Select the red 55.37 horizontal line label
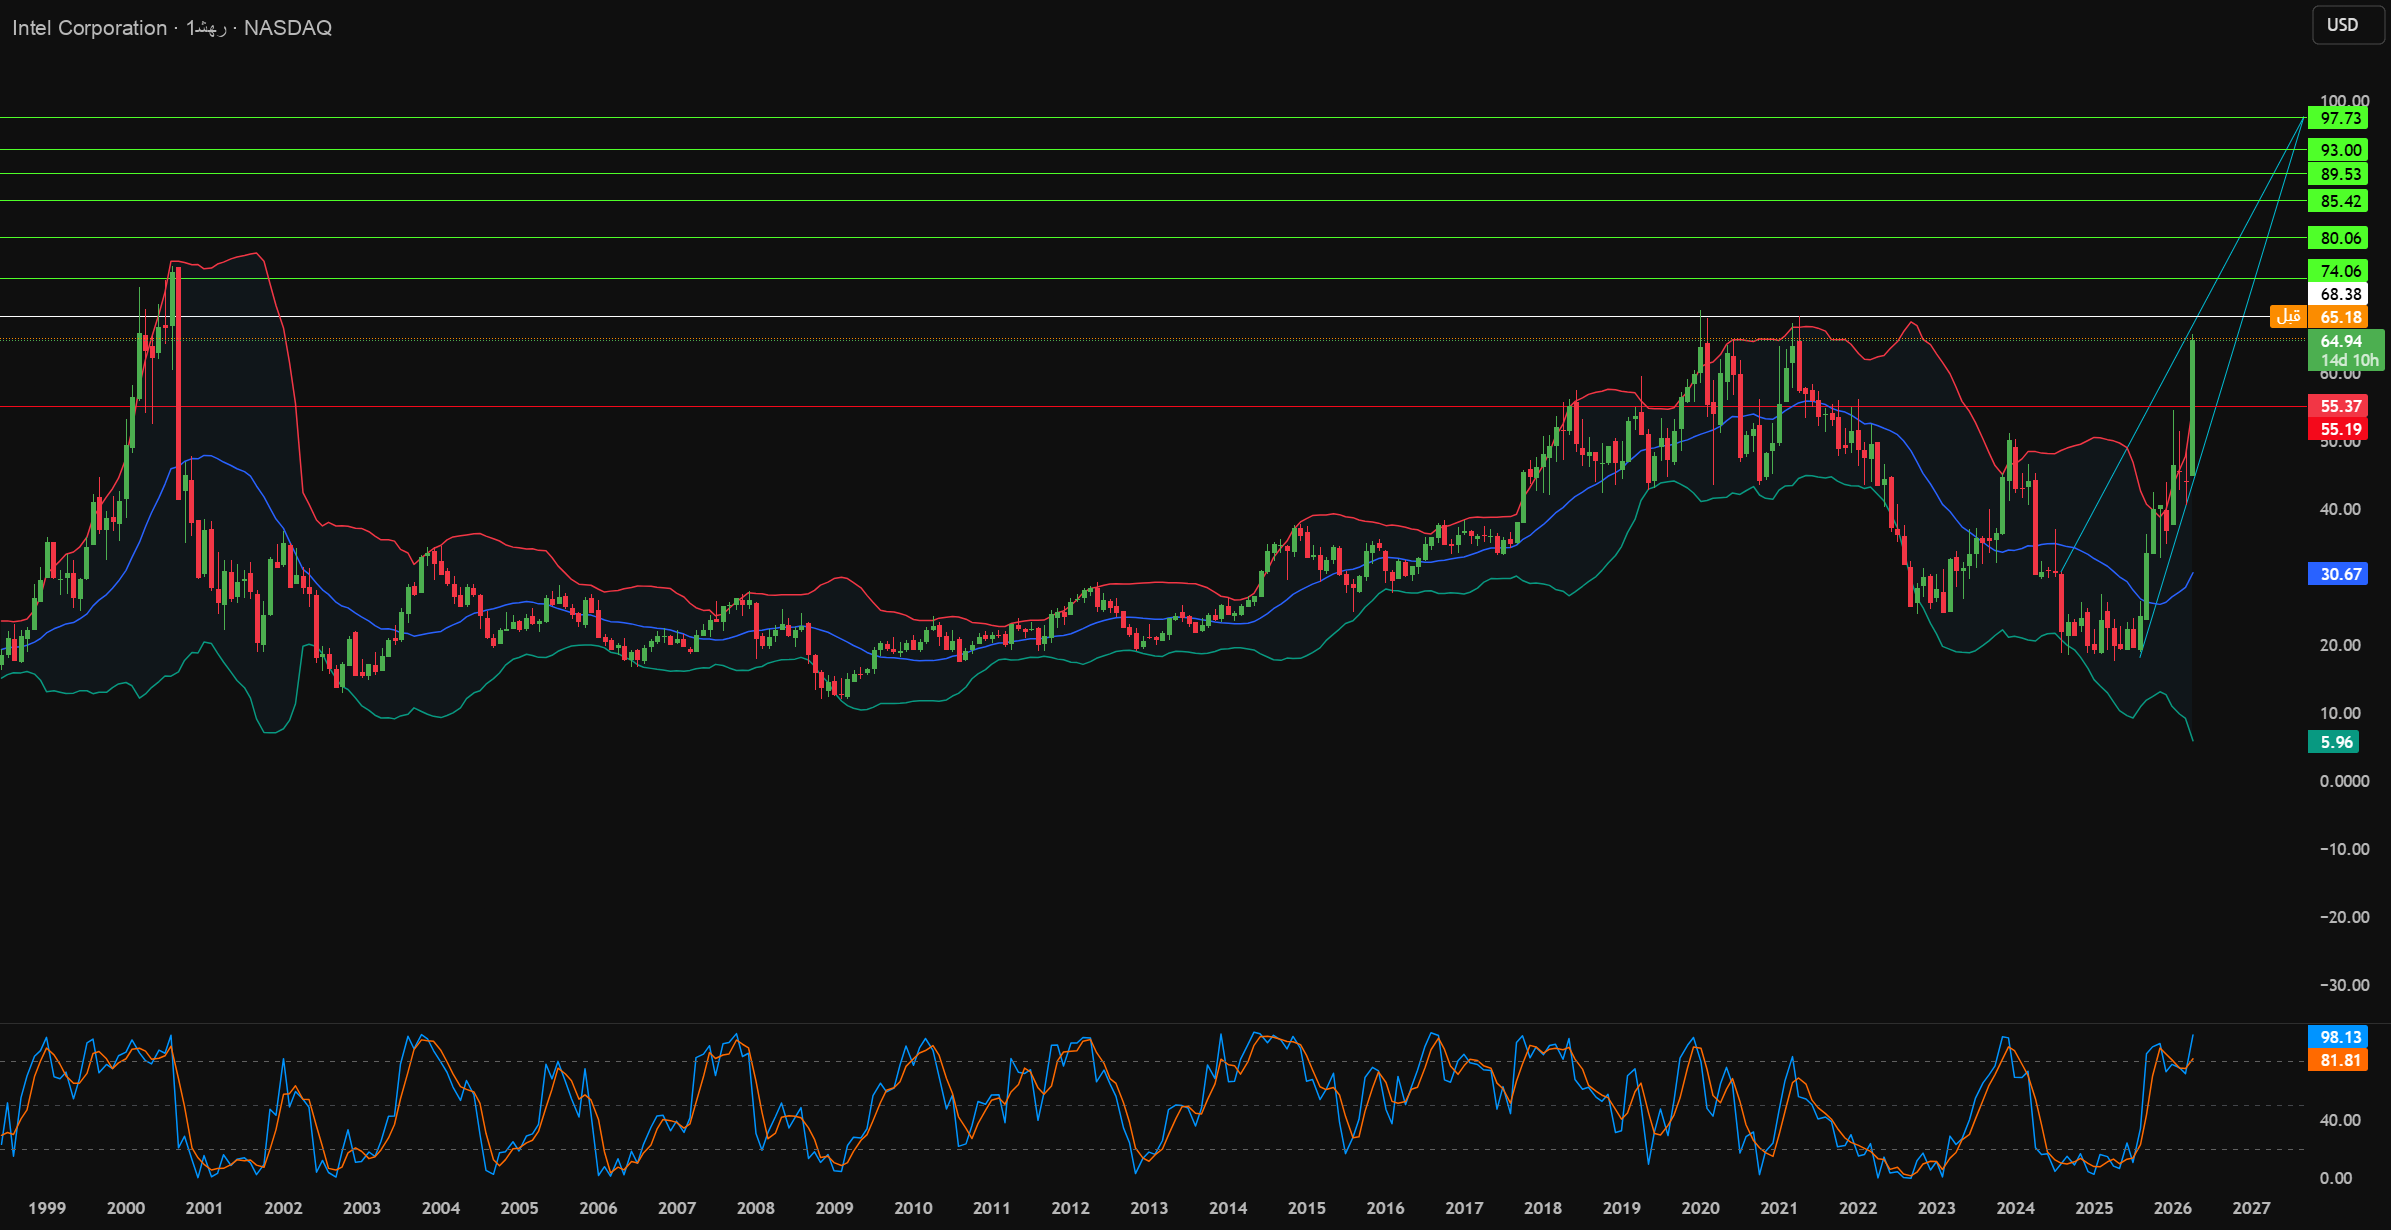The width and height of the screenshot is (2391, 1230). tap(2338, 406)
